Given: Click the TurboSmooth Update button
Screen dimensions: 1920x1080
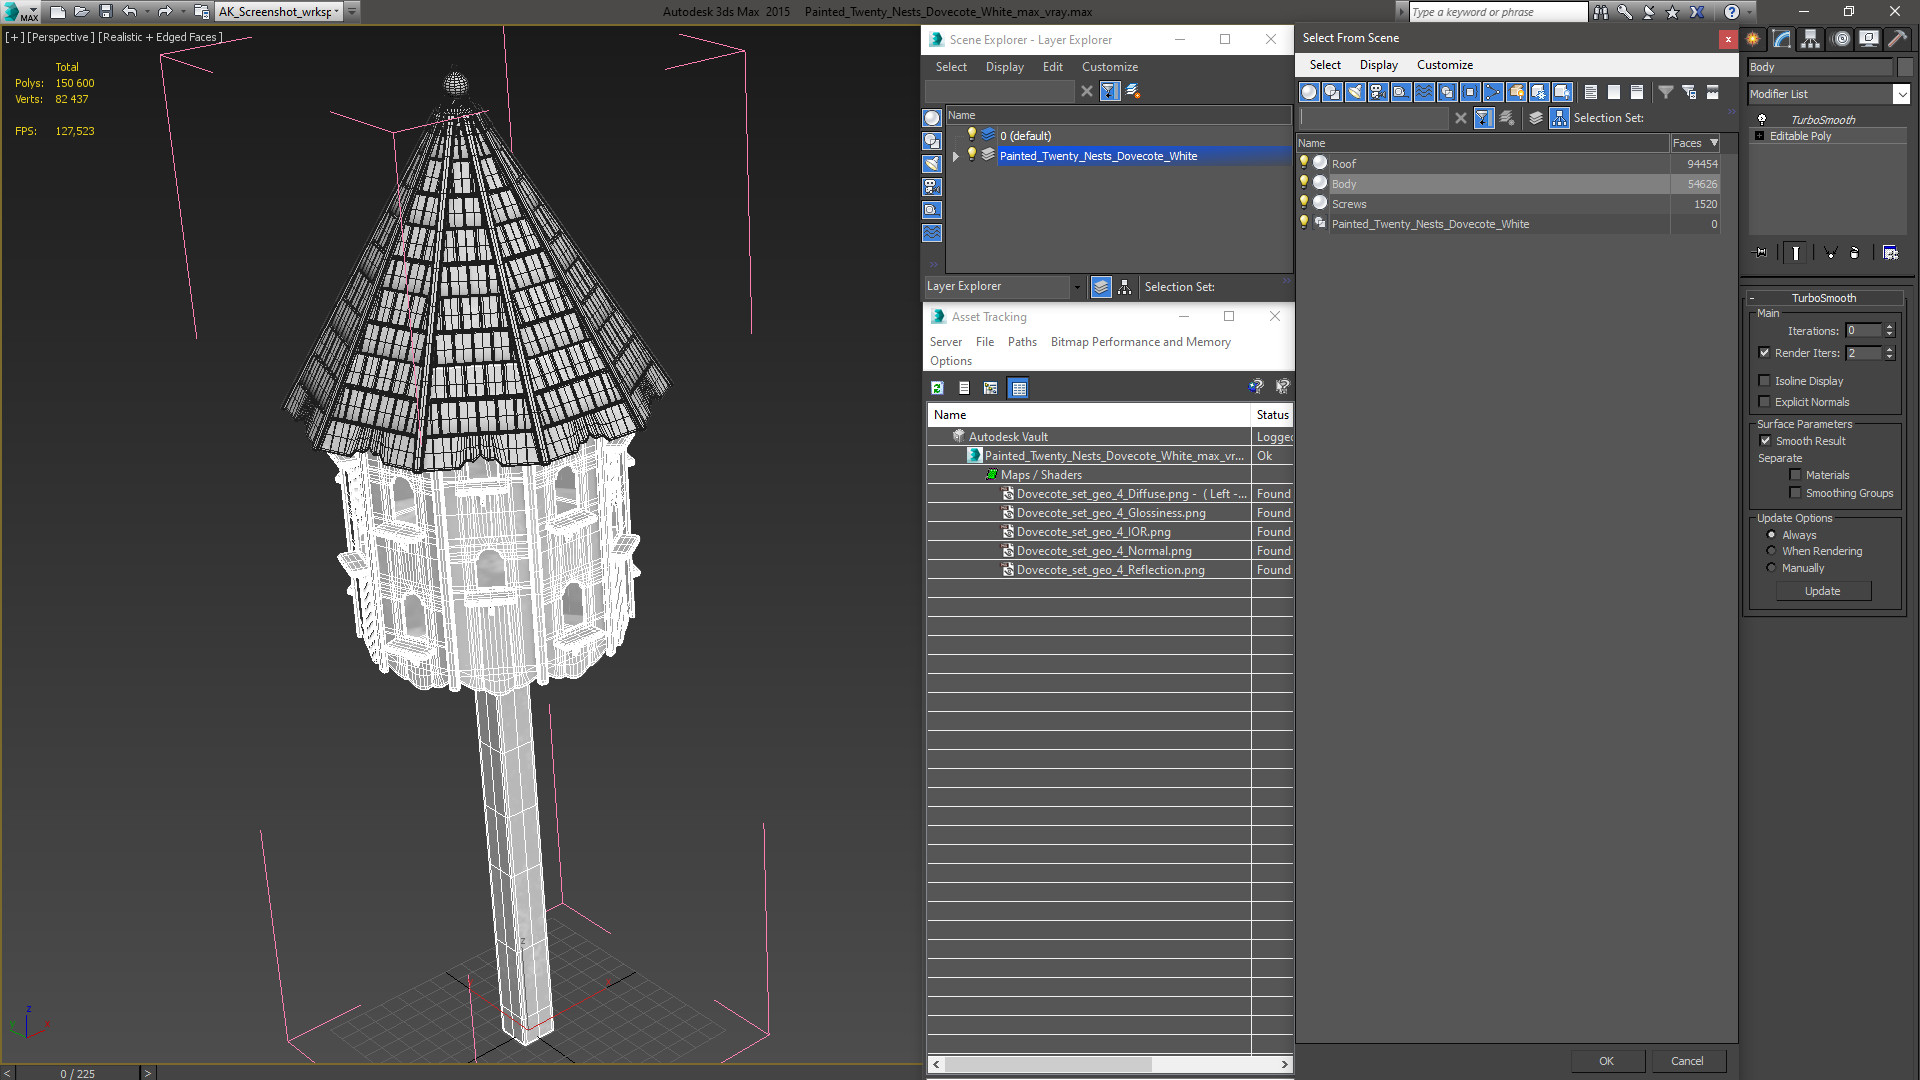Looking at the screenshot, I should click(x=1822, y=591).
